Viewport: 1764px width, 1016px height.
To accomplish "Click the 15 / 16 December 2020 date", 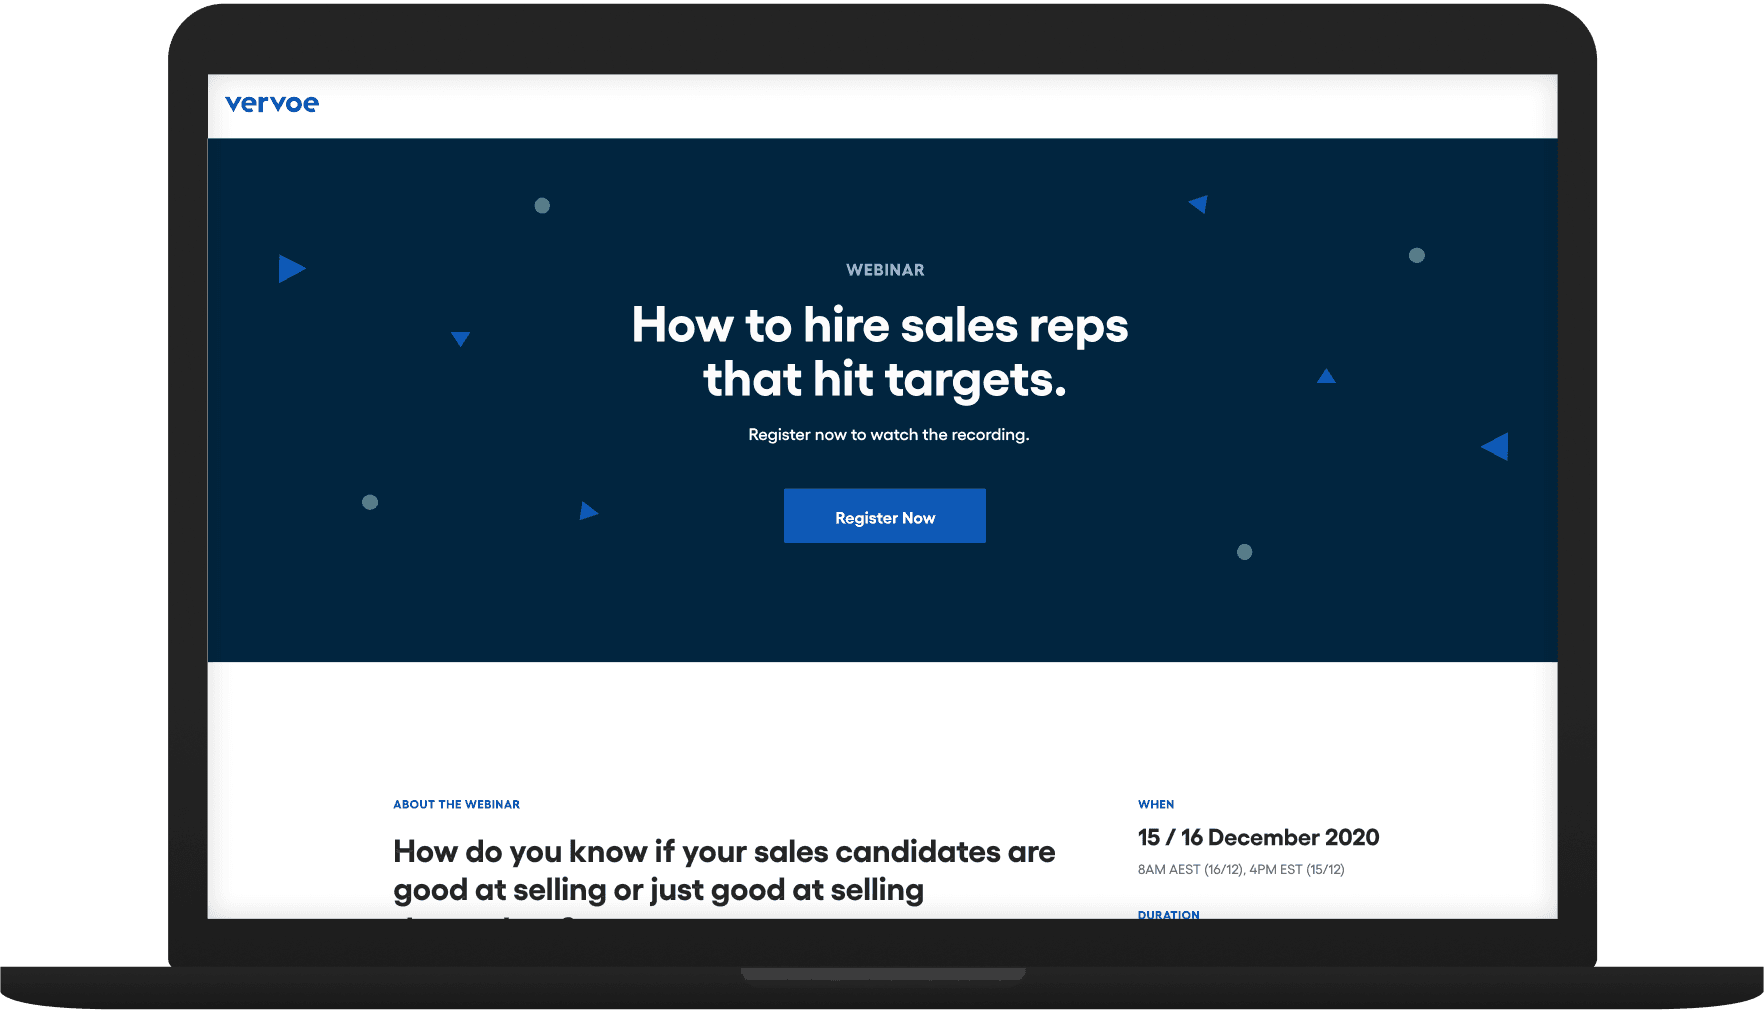I will [1258, 837].
